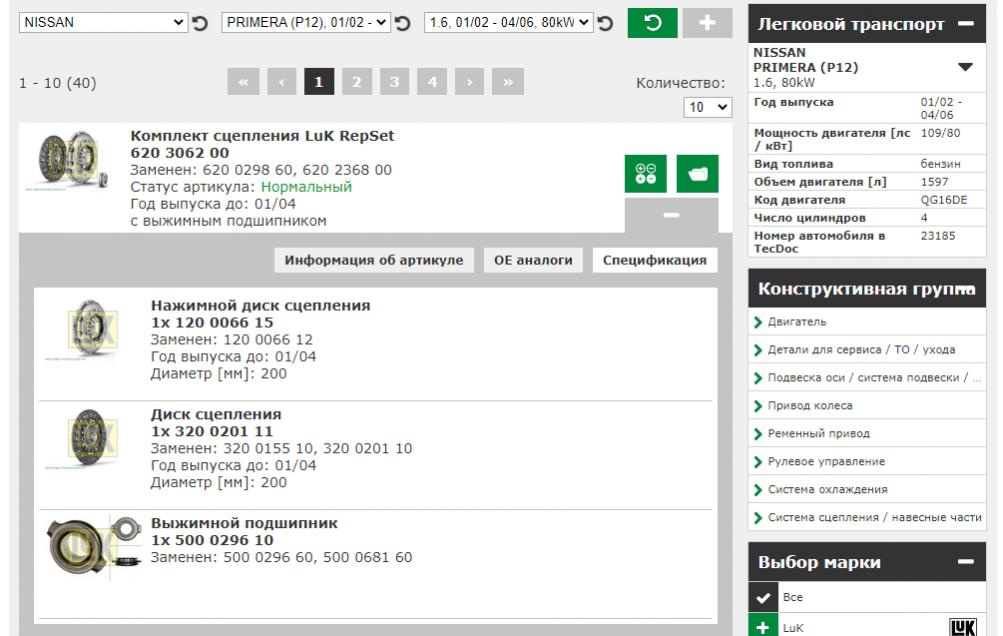Open the Количество per-page dropdown
The height and width of the screenshot is (636, 1003).
tap(707, 107)
